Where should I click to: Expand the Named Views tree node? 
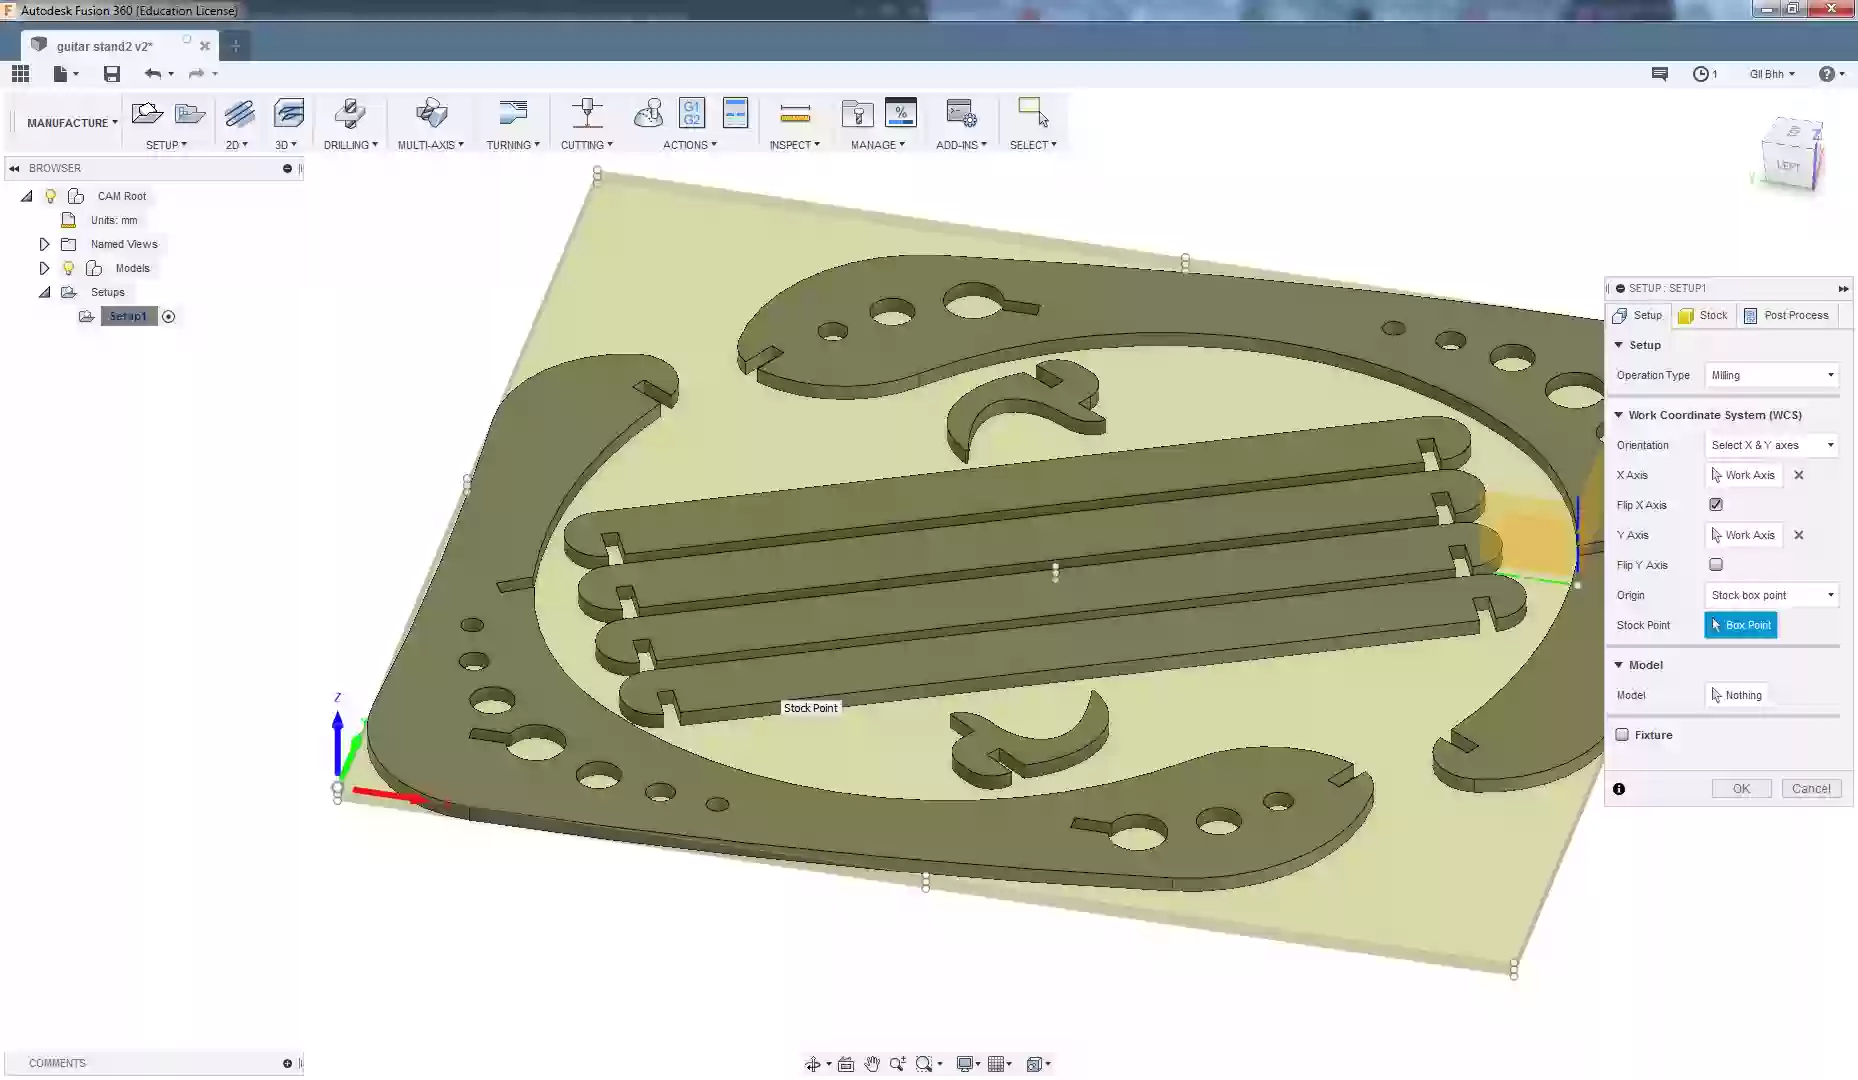44,244
